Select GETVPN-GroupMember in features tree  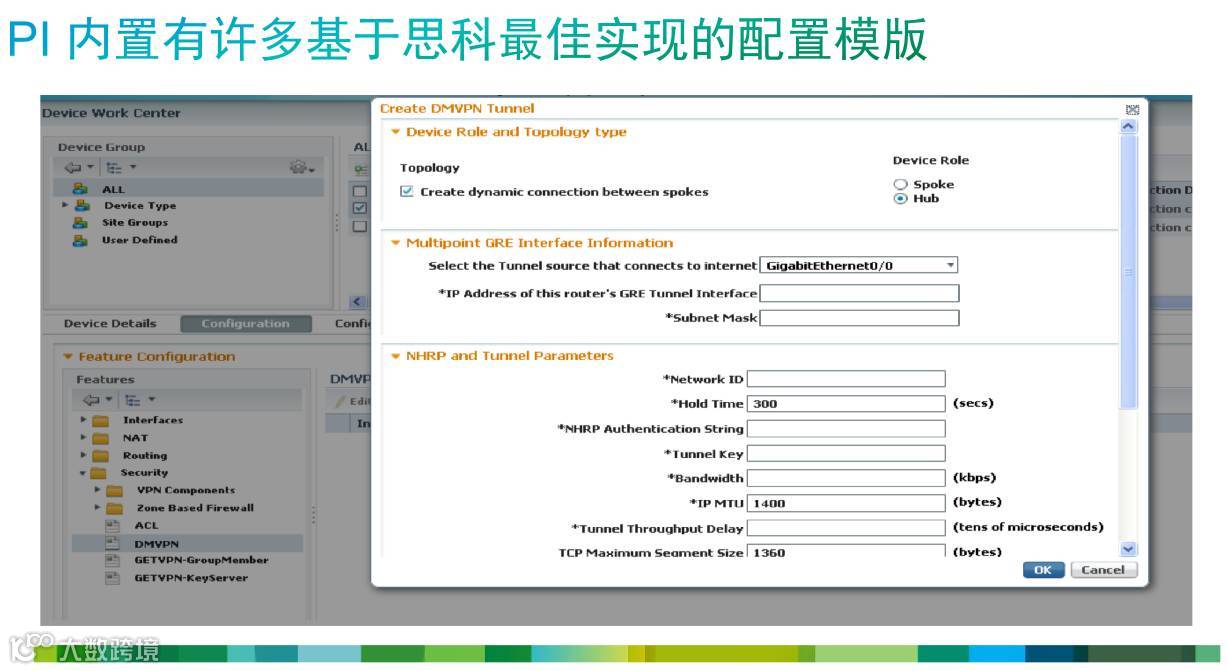201,561
